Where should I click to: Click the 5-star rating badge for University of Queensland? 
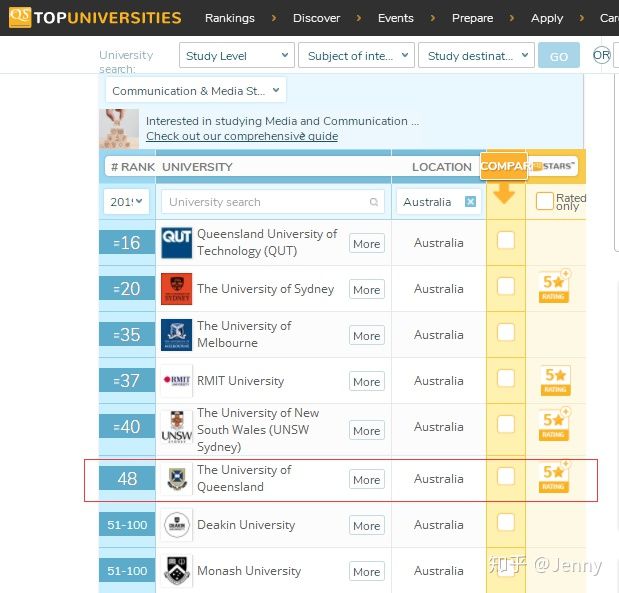[x=554, y=477]
